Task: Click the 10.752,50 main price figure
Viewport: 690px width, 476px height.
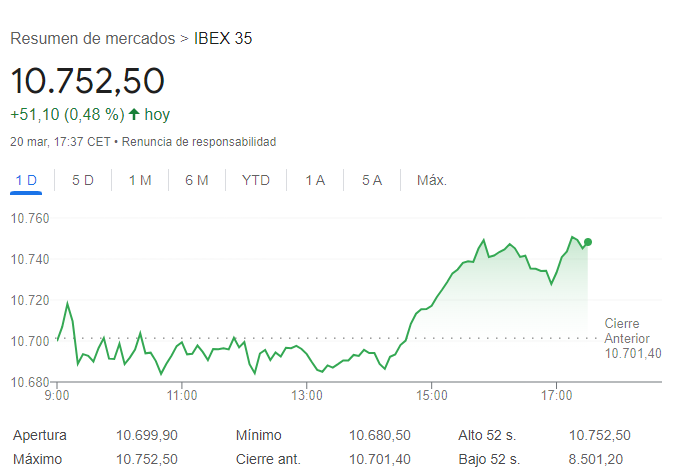Action: [x=87, y=80]
